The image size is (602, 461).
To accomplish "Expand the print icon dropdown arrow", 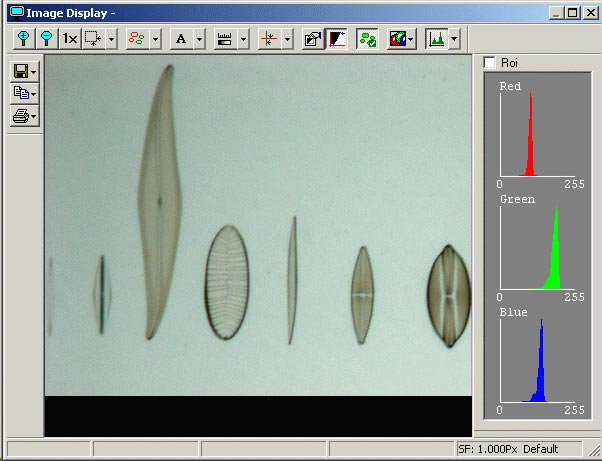I will pyautogui.click(x=35, y=117).
